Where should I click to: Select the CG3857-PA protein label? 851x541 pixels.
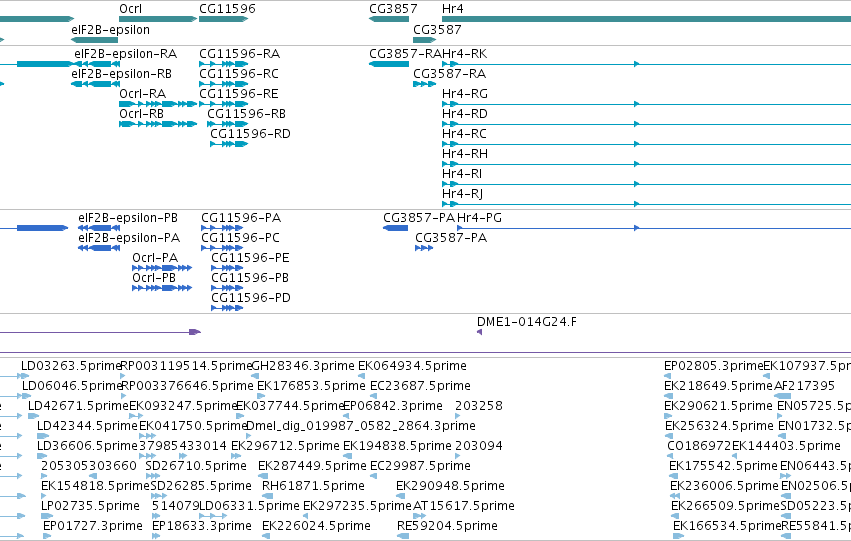[x=419, y=218]
